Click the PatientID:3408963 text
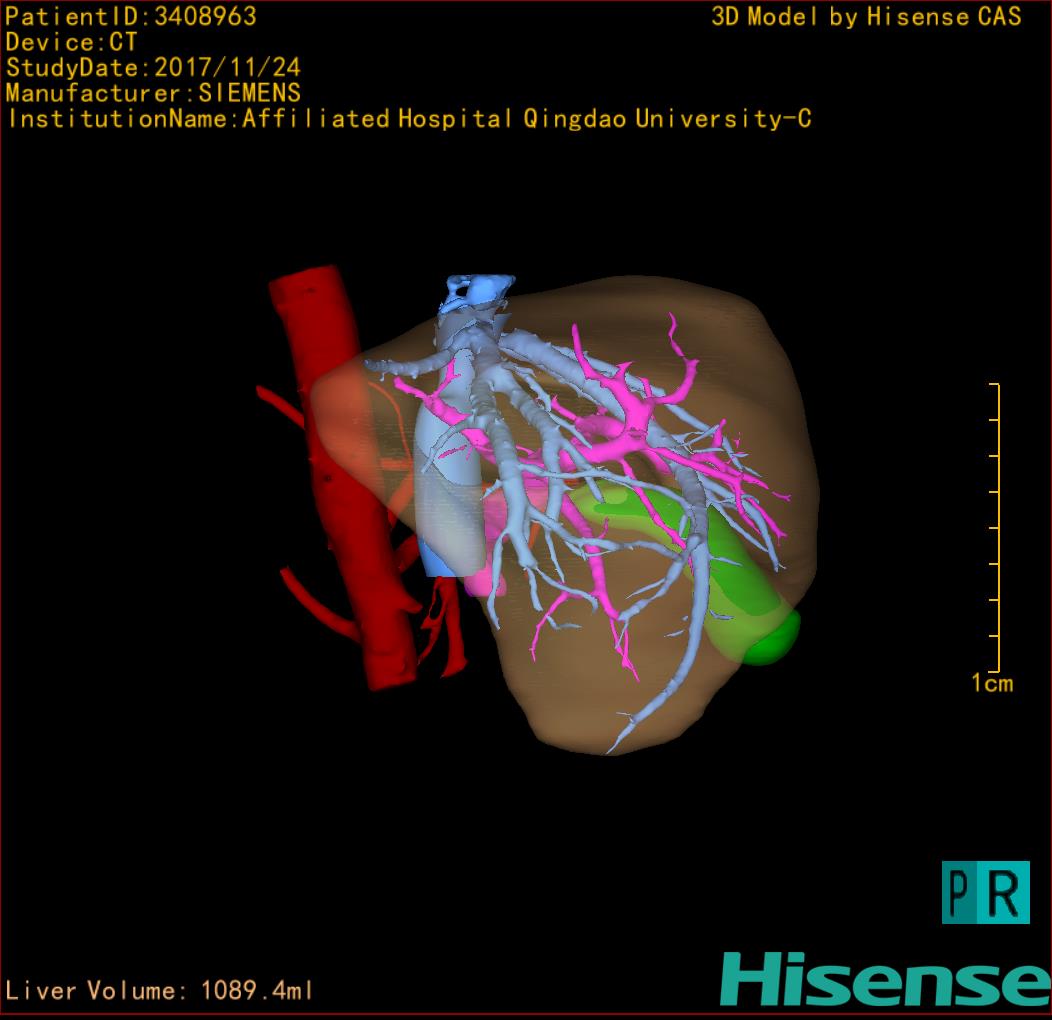 click(131, 16)
